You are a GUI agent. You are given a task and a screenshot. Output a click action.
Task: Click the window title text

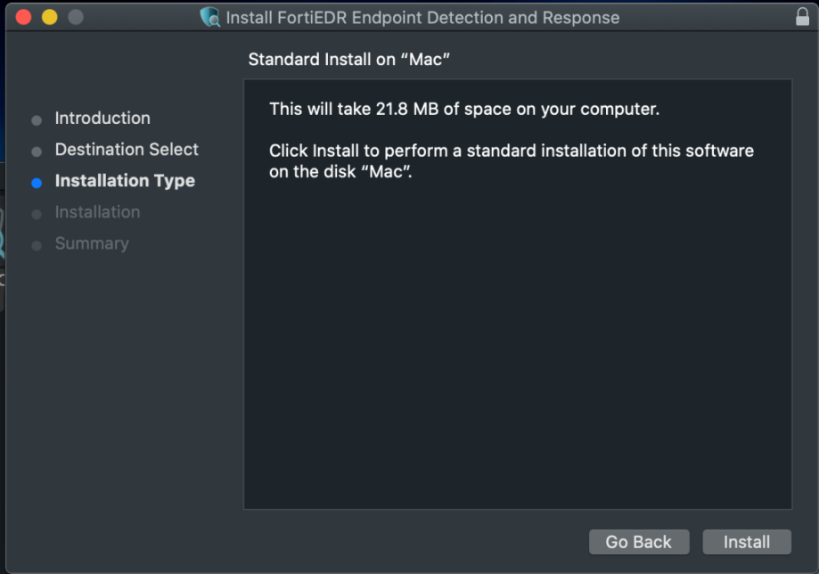point(422,18)
